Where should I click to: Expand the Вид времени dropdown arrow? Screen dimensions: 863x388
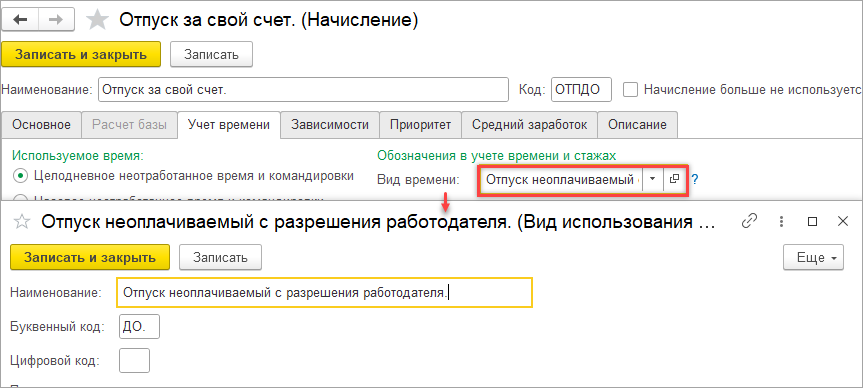(653, 179)
